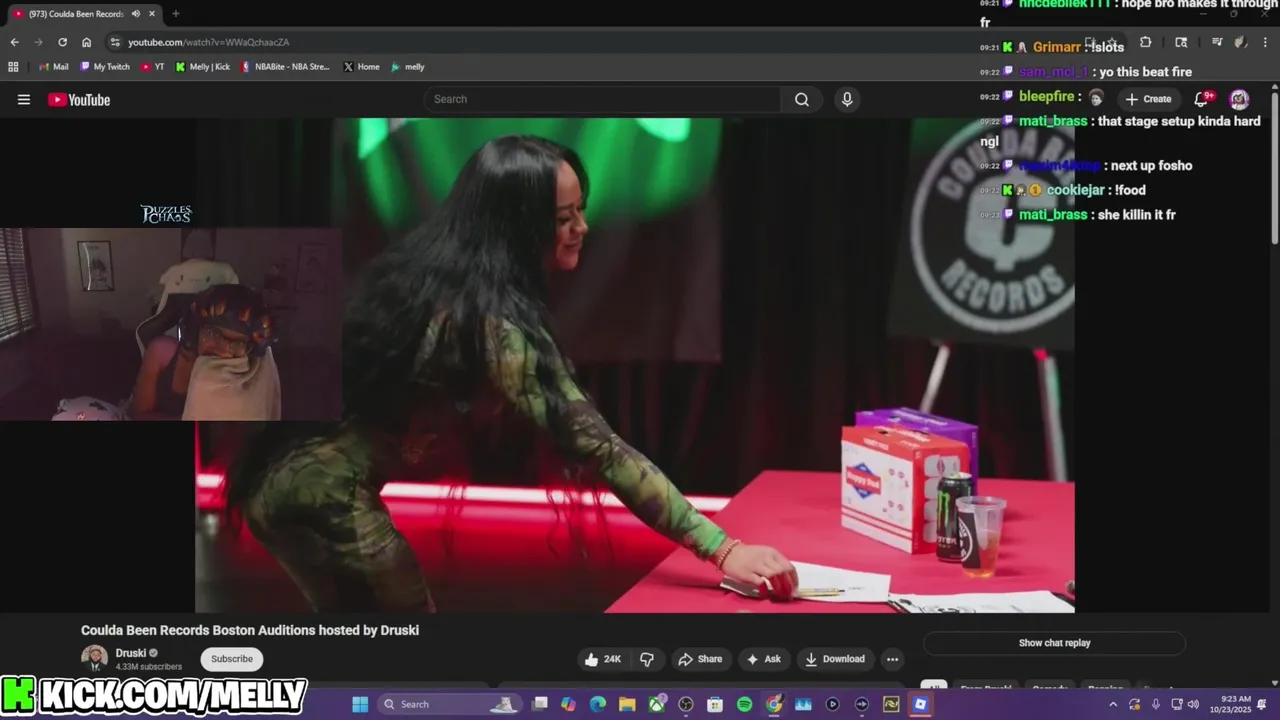Dislike the video
This screenshot has height=720, width=1280.
647,659
